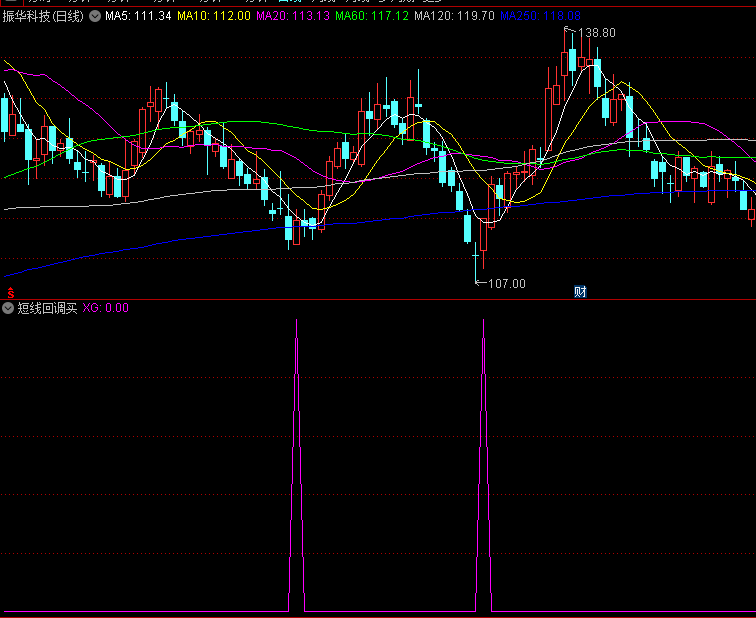Click the 138.80 high price label

pos(599,33)
